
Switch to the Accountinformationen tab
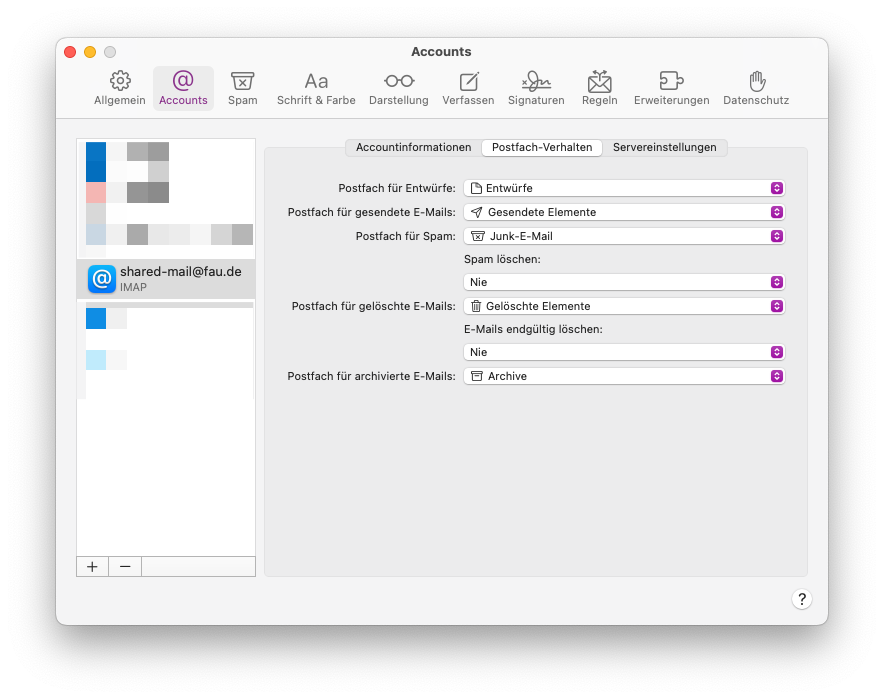pyautogui.click(x=413, y=147)
